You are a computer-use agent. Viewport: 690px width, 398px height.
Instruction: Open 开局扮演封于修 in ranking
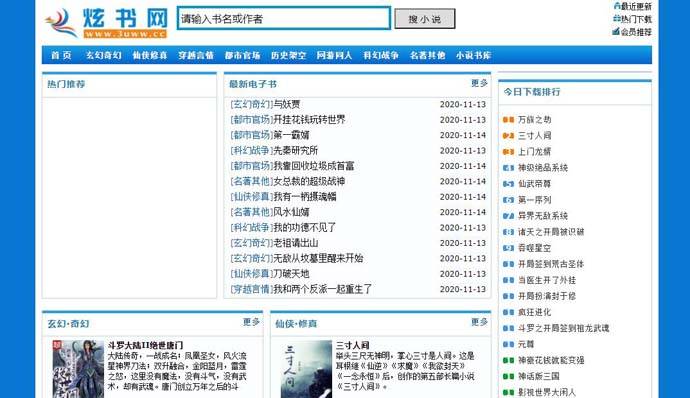(547, 296)
